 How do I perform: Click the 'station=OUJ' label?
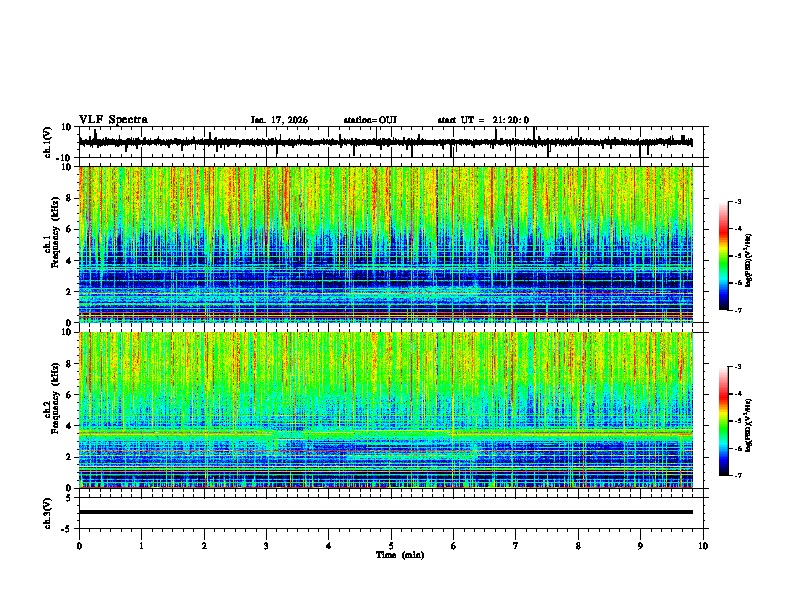pos(370,120)
